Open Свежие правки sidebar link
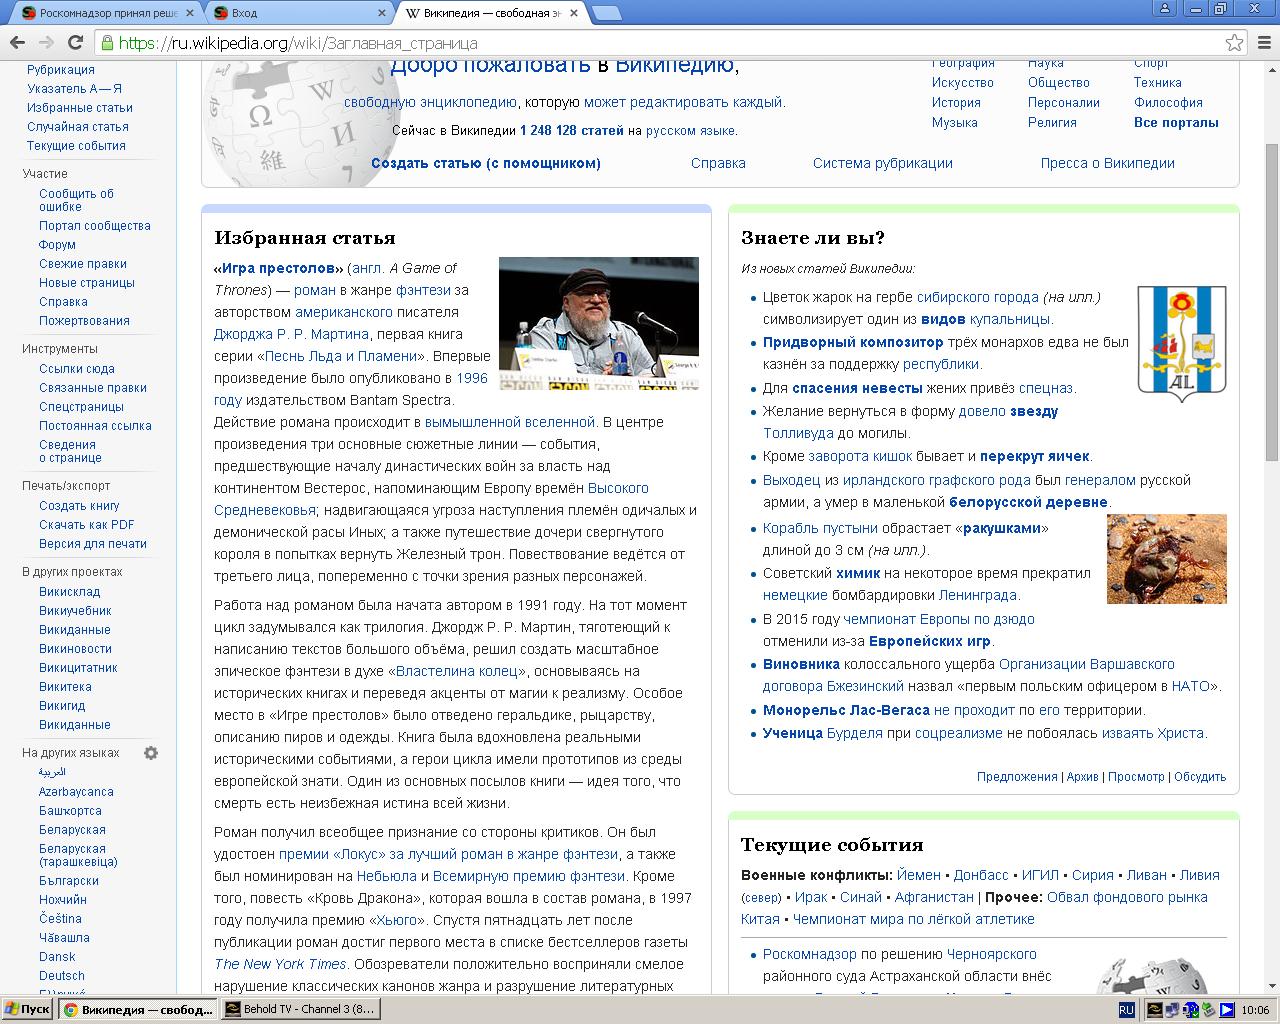Image resolution: width=1280 pixels, height=1024 pixels. click(x=83, y=264)
